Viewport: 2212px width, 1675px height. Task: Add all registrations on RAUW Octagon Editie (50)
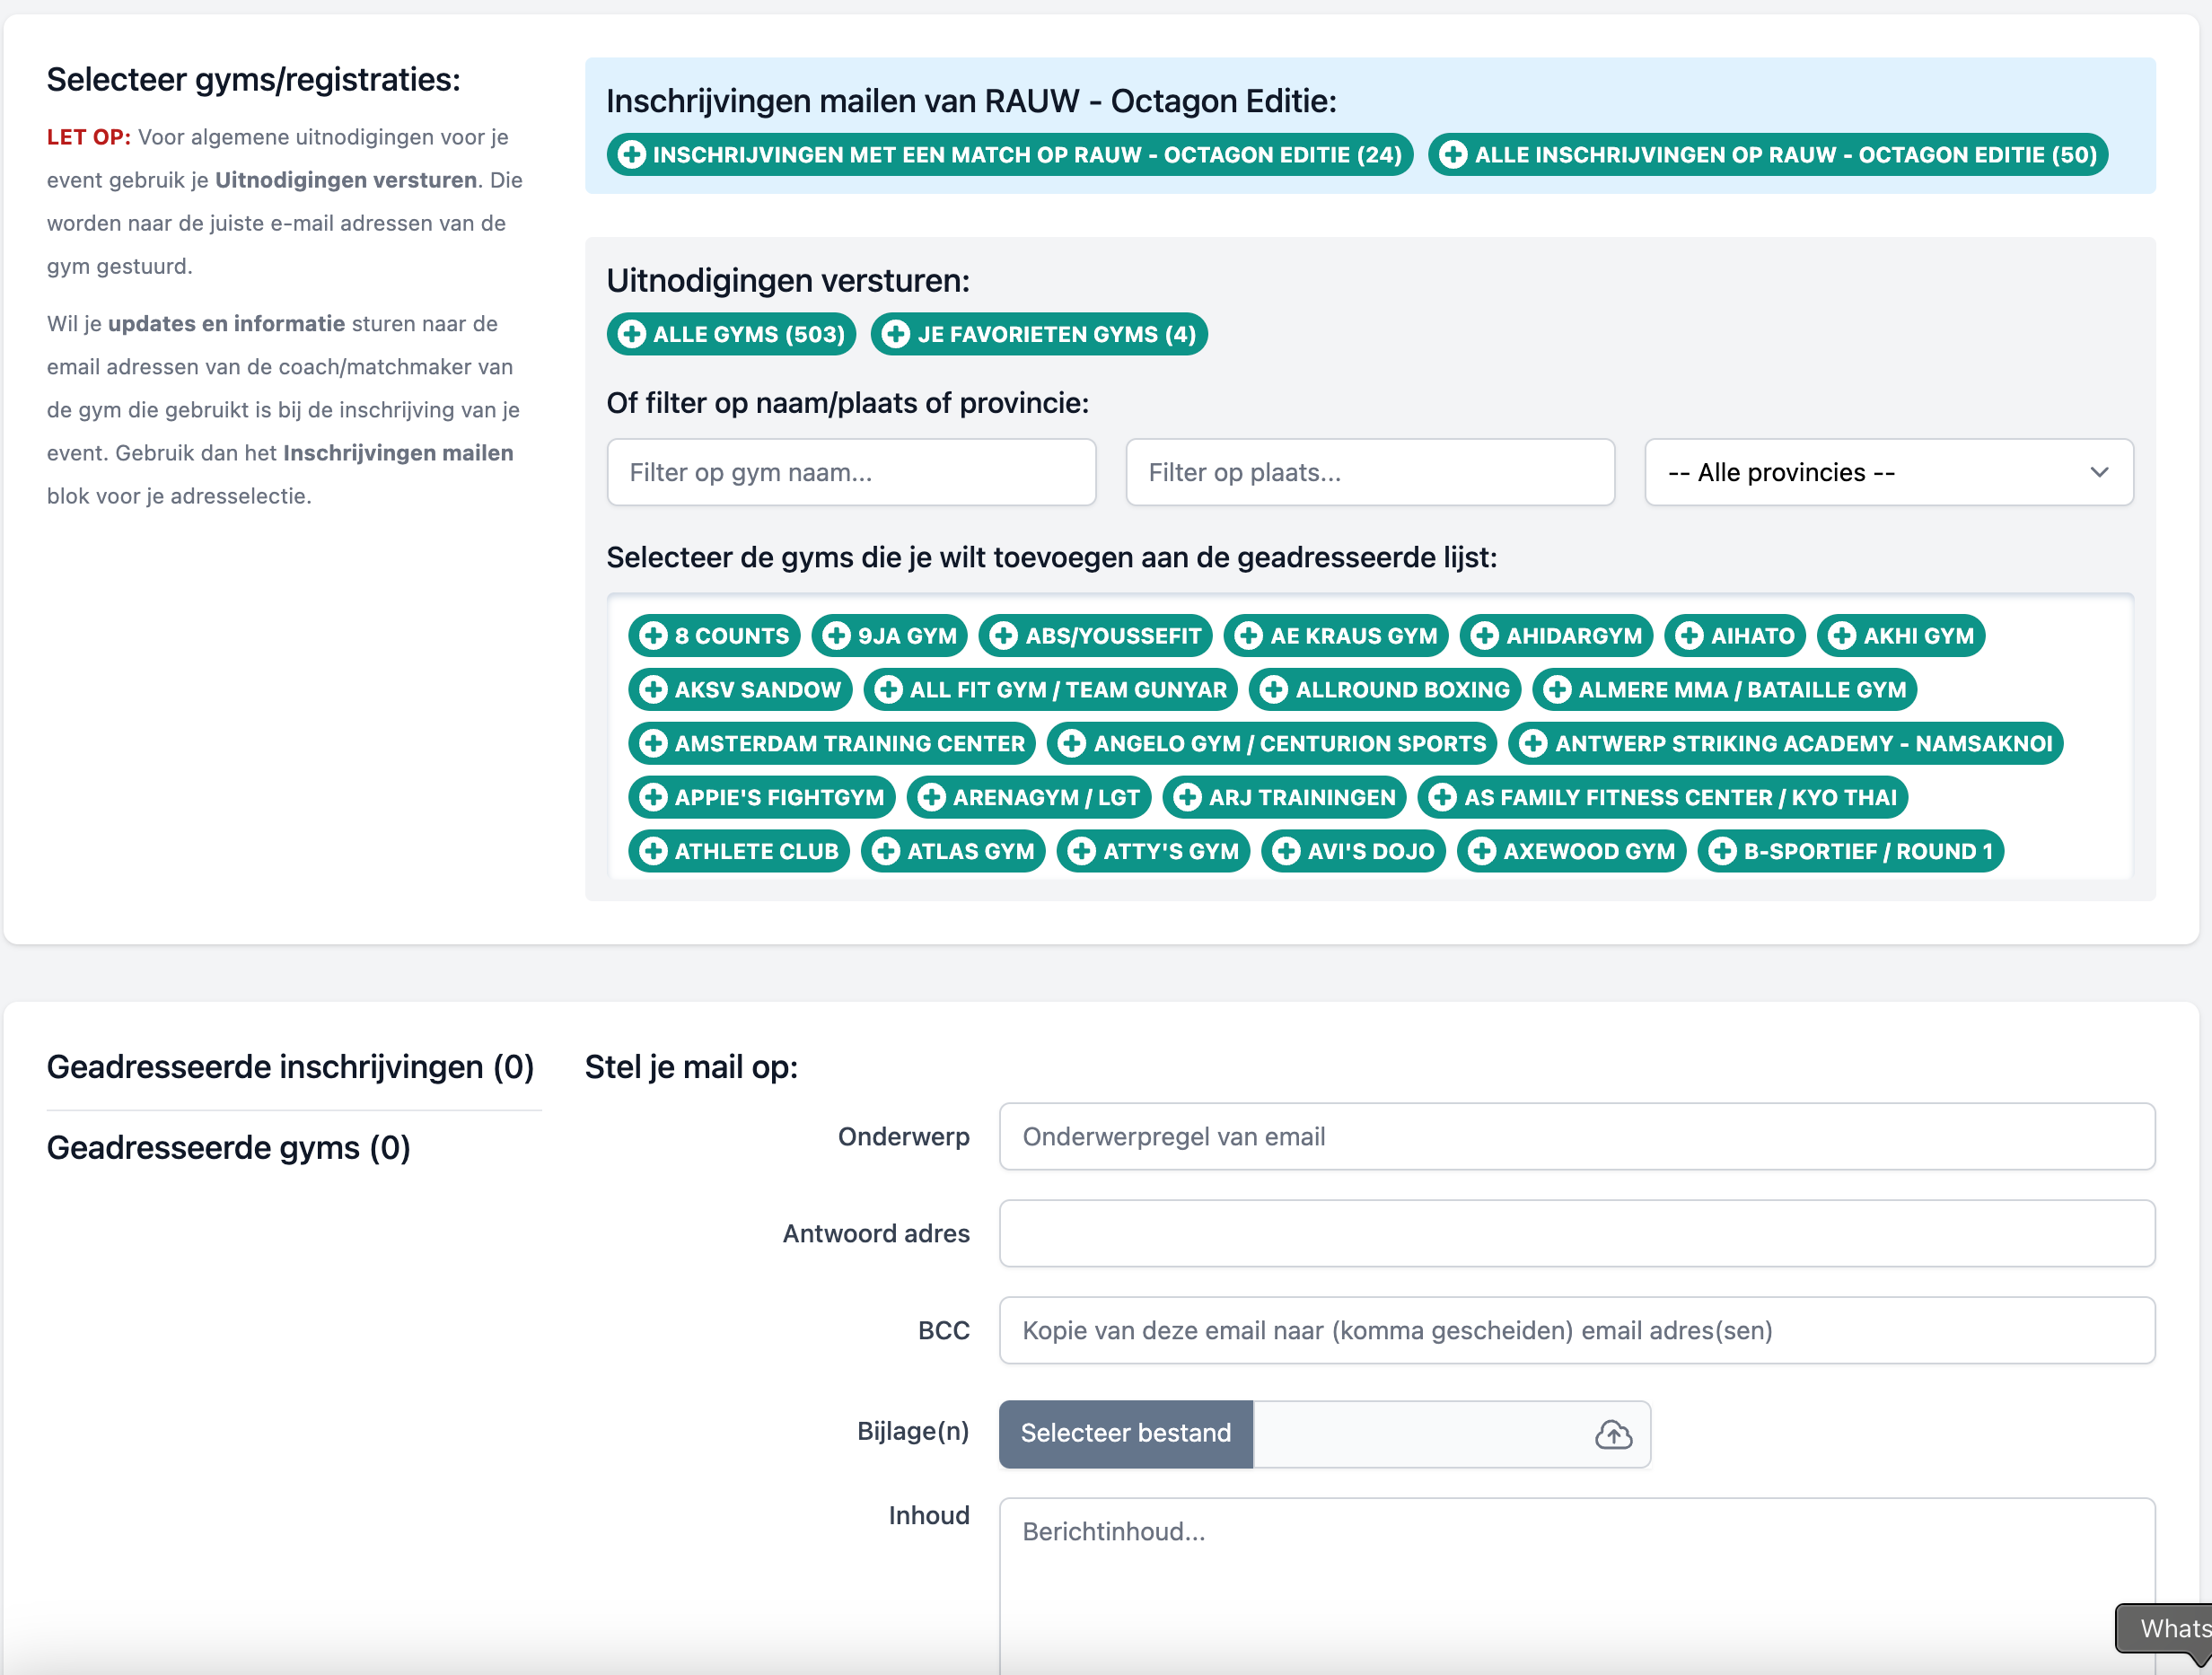click(x=1767, y=154)
